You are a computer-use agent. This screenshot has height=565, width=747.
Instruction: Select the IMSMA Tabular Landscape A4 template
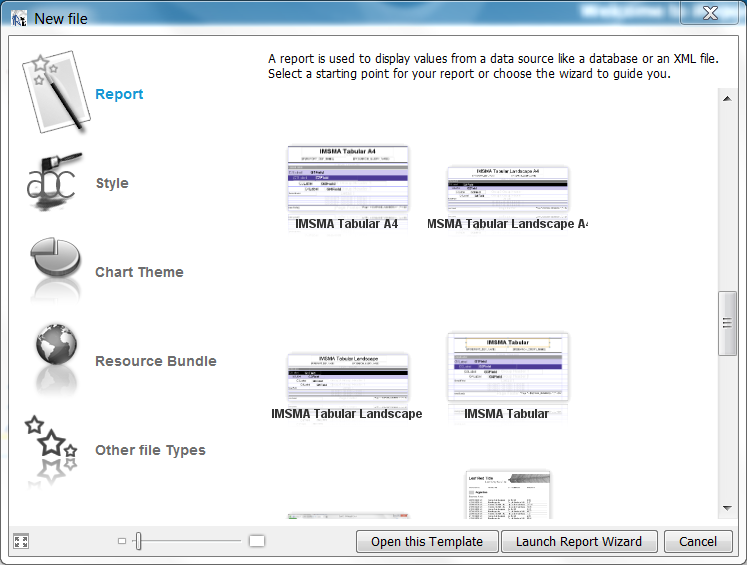507,190
